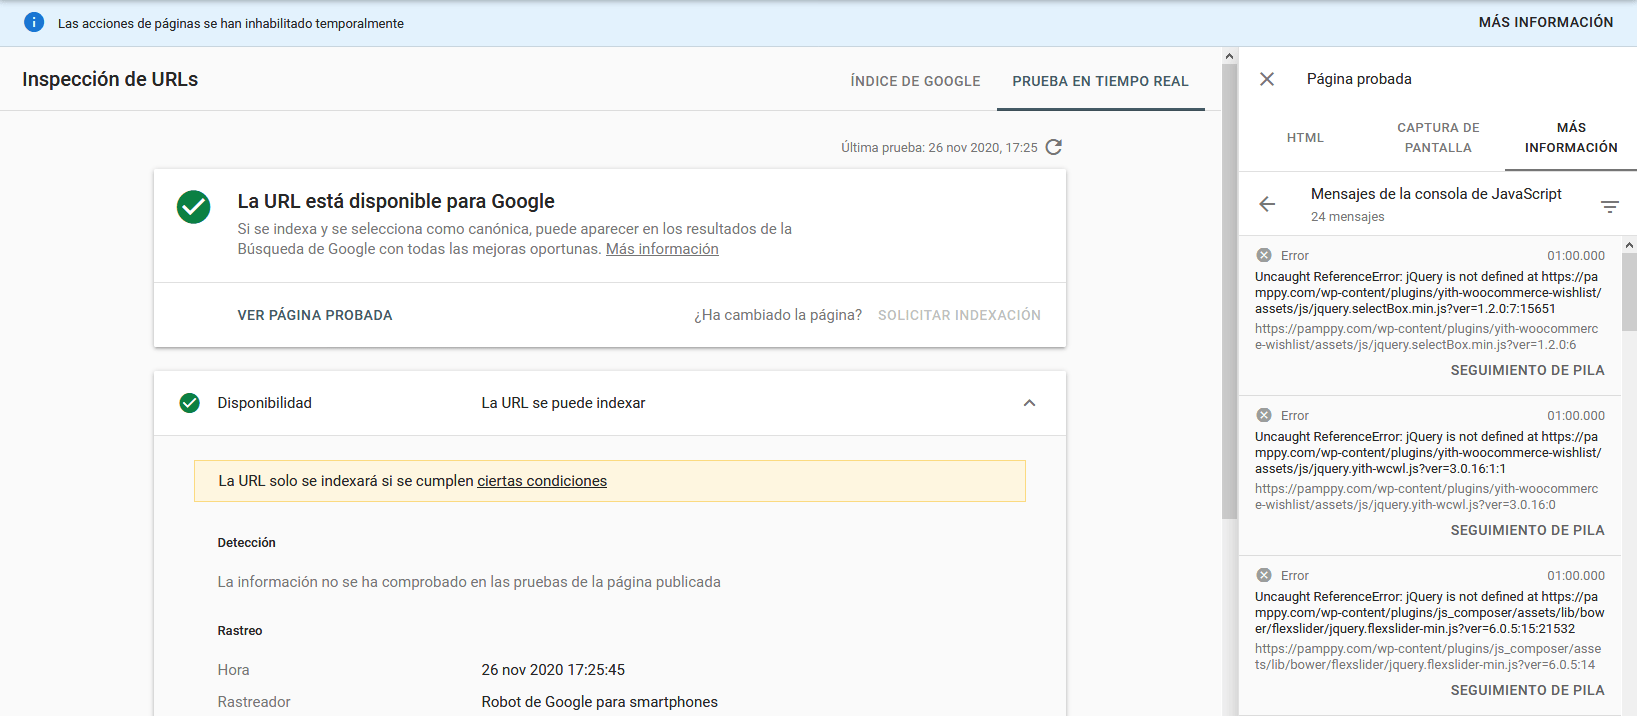Viewport: 1637px width, 716px height.
Task: Click the main page vertical scrollbar
Action: (1230, 290)
